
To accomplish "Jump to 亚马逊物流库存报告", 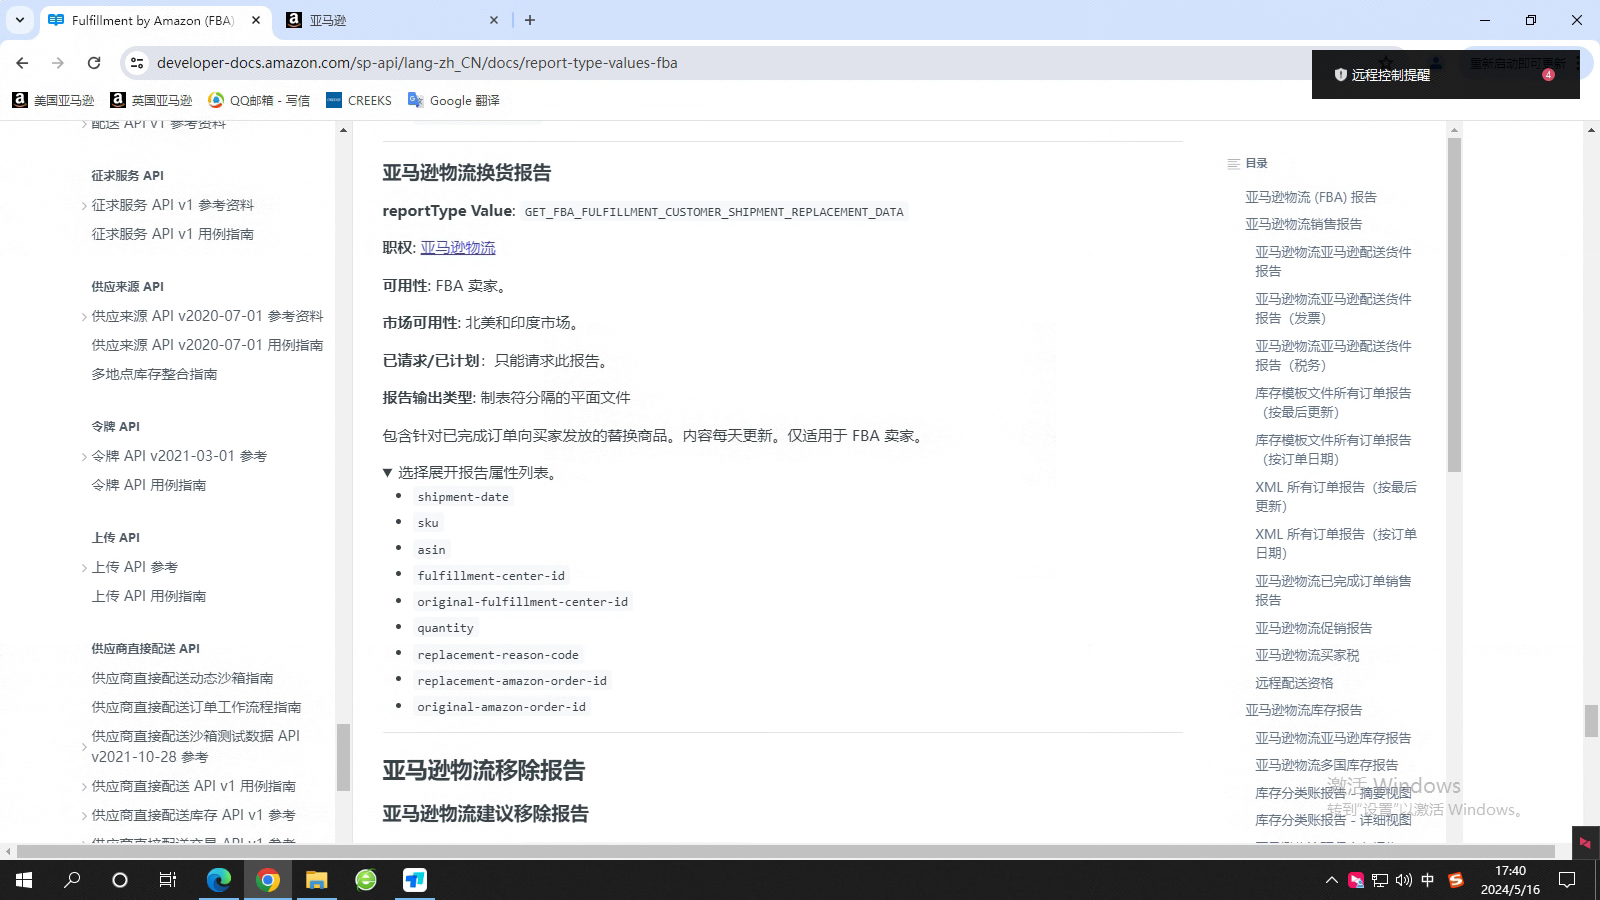I will point(1303,710).
